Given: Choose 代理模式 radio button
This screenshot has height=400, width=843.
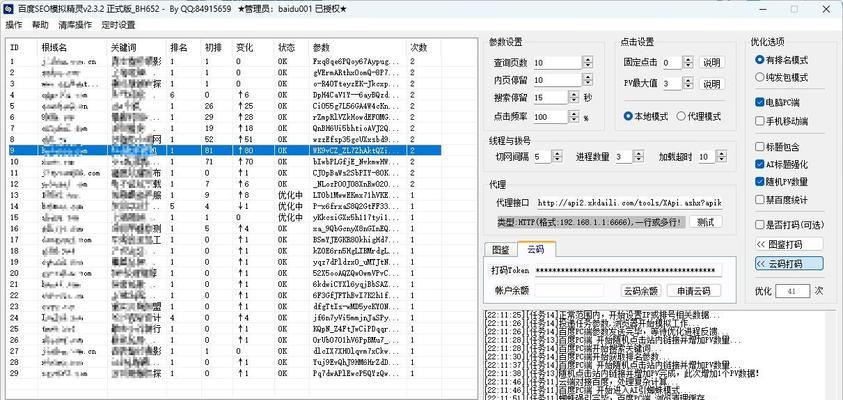Looking at the screenshot, I should coord(698,116).
